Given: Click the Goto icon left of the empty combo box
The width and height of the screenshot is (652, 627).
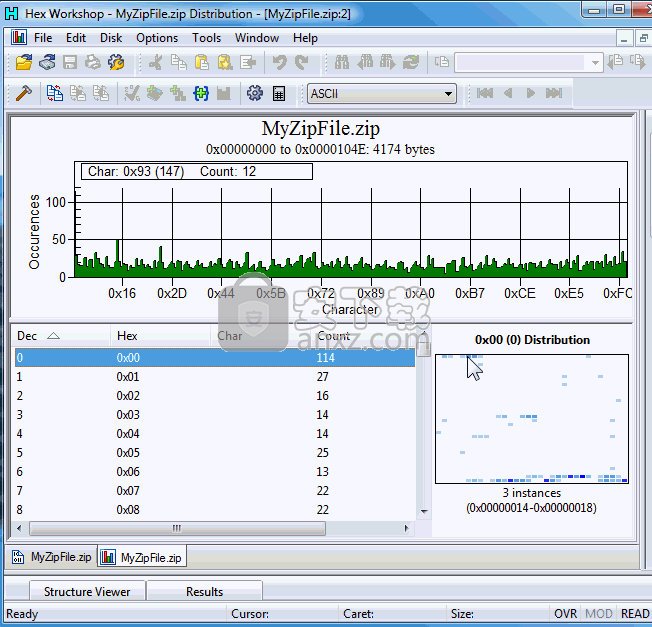Looking at the screenshot, I should (442, 62).
